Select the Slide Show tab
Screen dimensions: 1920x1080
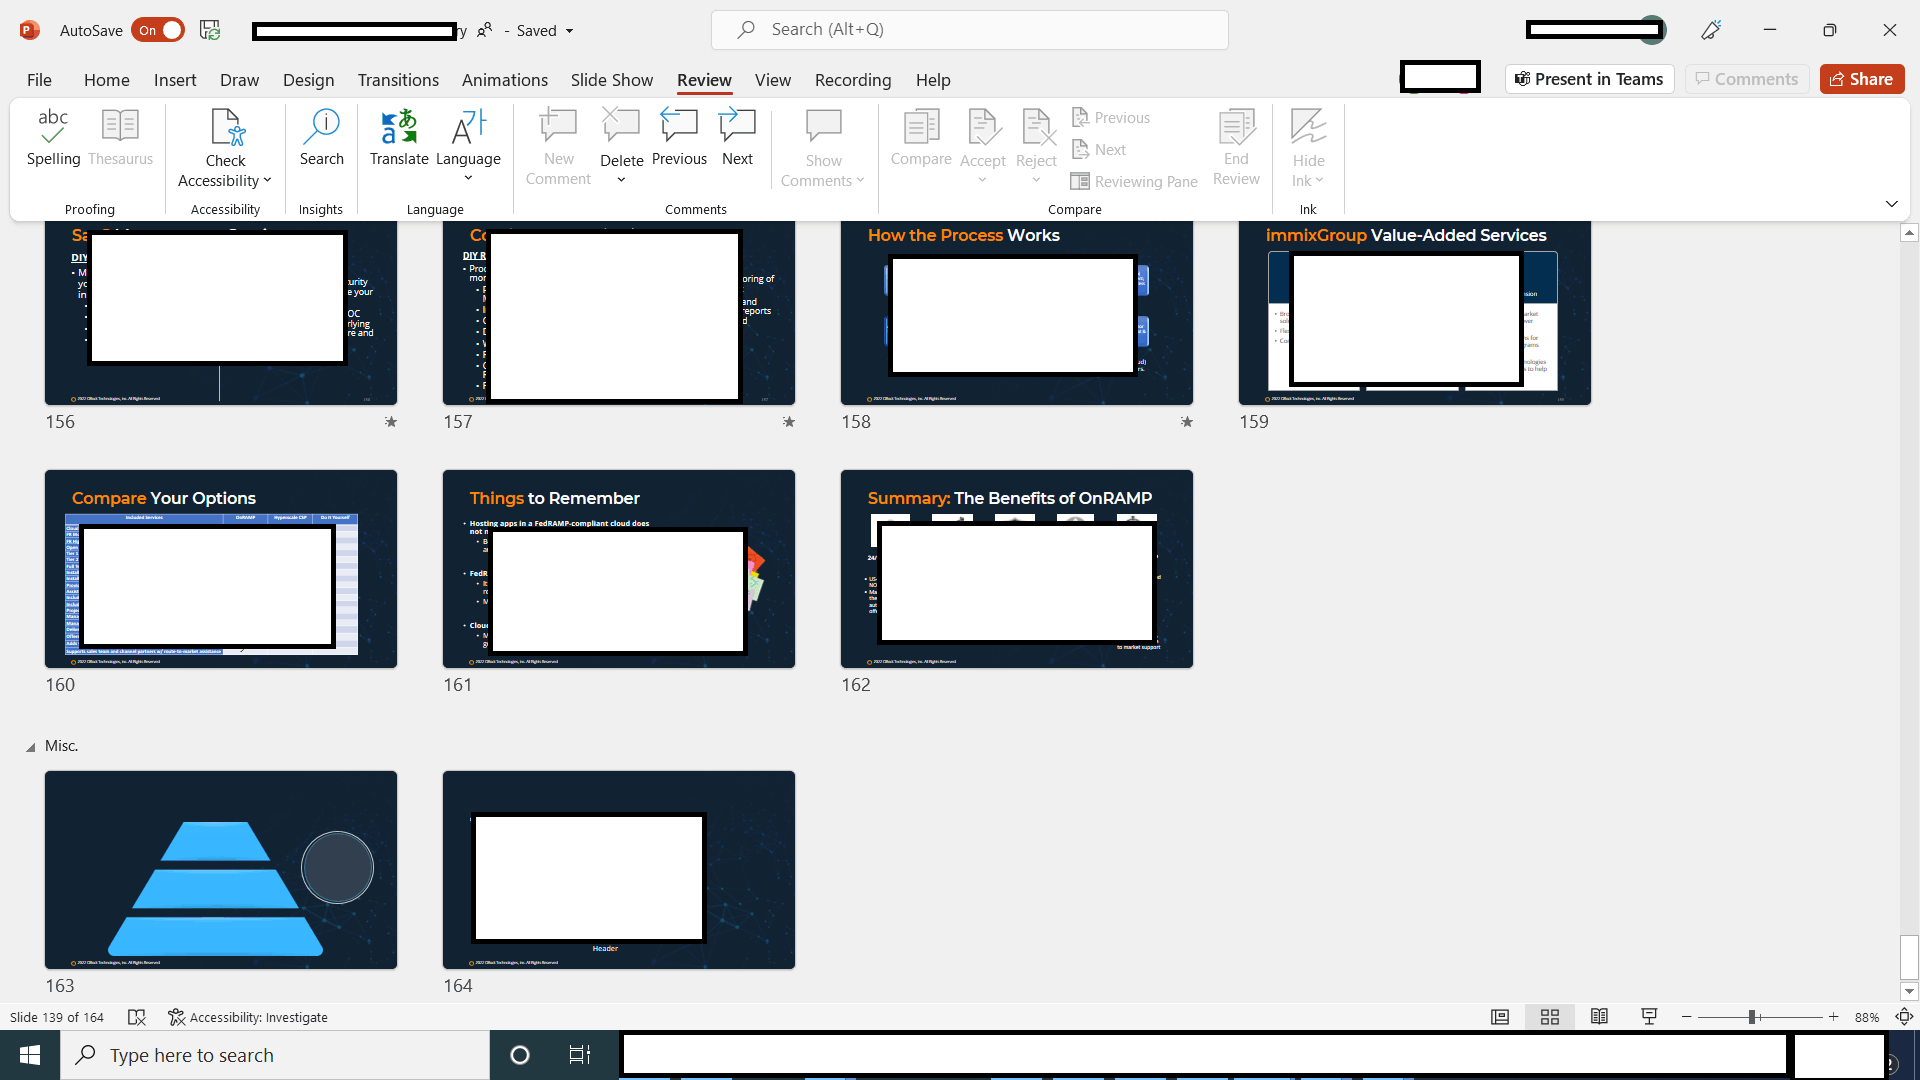(611, 80)
